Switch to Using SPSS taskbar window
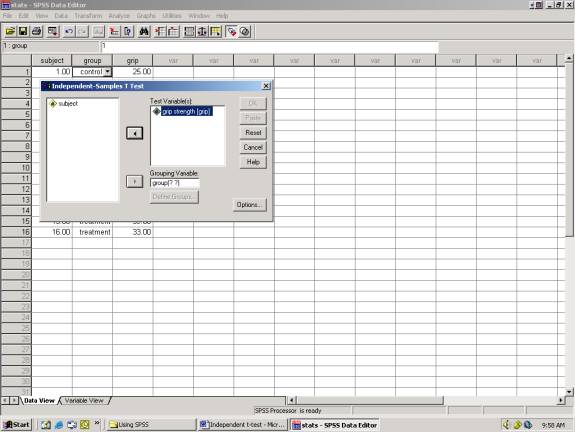This screenshot has width=575, height=432. [x=151, y=425]
